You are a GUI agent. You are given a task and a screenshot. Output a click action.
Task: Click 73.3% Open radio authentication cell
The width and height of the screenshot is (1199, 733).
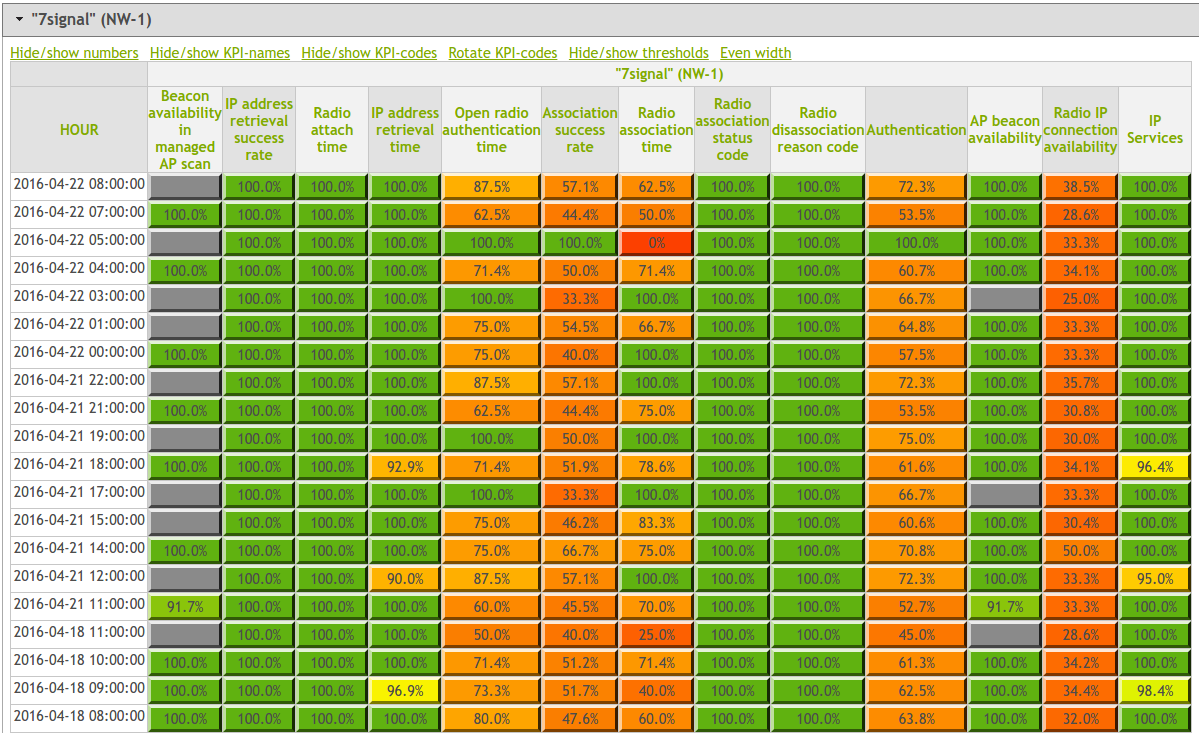click(491, 691)
